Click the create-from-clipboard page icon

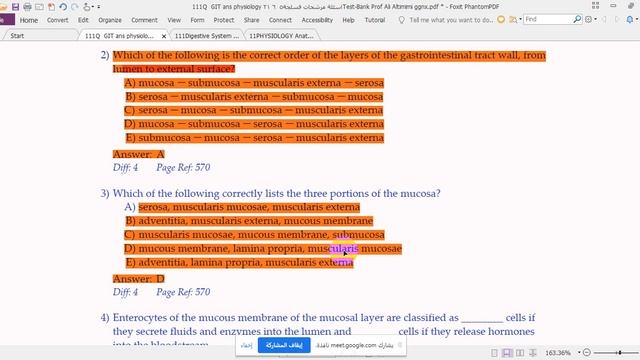[x=51, y=7]
